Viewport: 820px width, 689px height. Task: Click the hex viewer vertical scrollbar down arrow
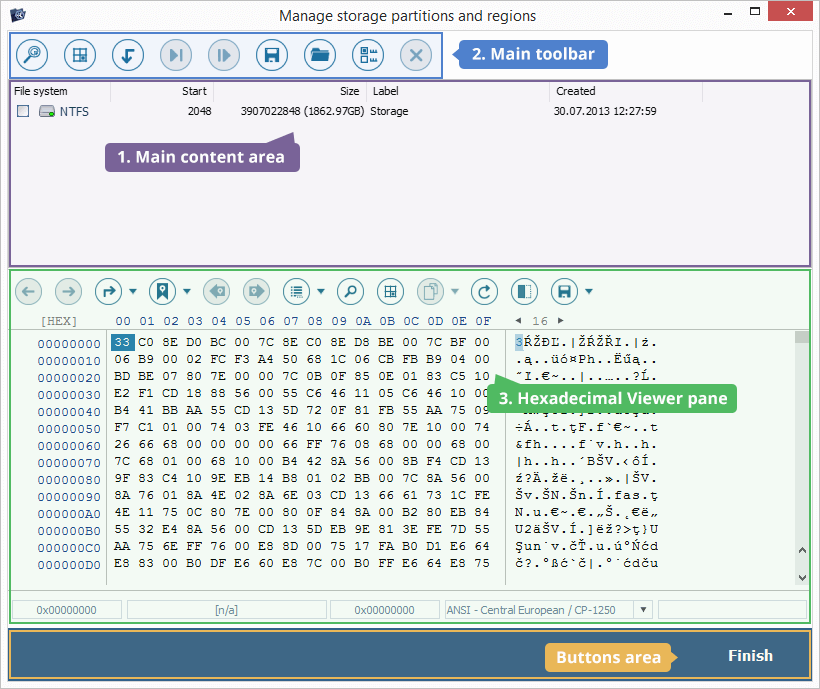802,577
